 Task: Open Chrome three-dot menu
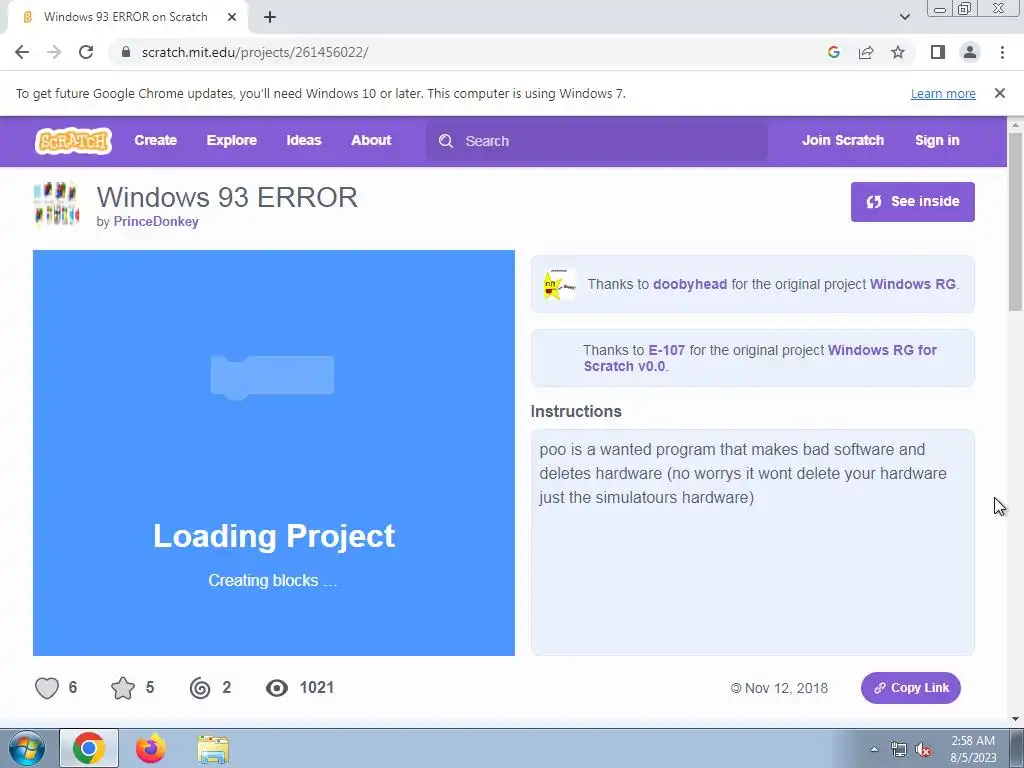pos(1002,52)
